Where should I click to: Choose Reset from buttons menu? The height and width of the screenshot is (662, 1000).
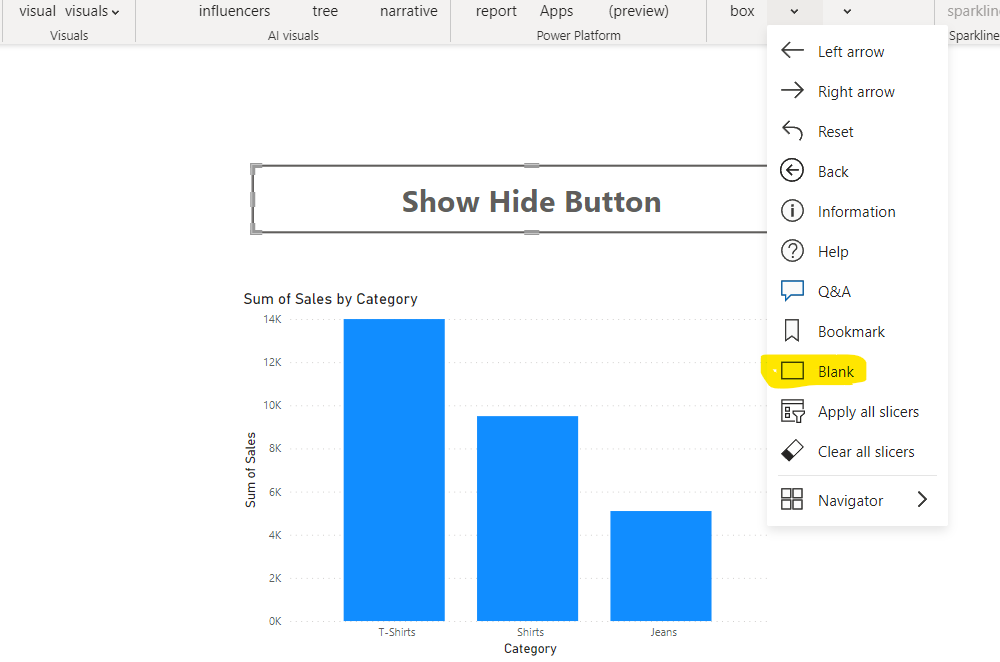(857, 131)
